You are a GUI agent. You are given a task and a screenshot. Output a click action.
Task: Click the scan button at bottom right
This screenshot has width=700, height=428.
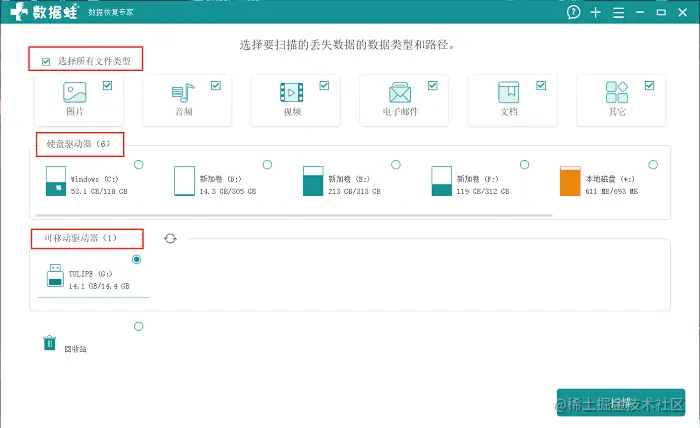(621, 403)
